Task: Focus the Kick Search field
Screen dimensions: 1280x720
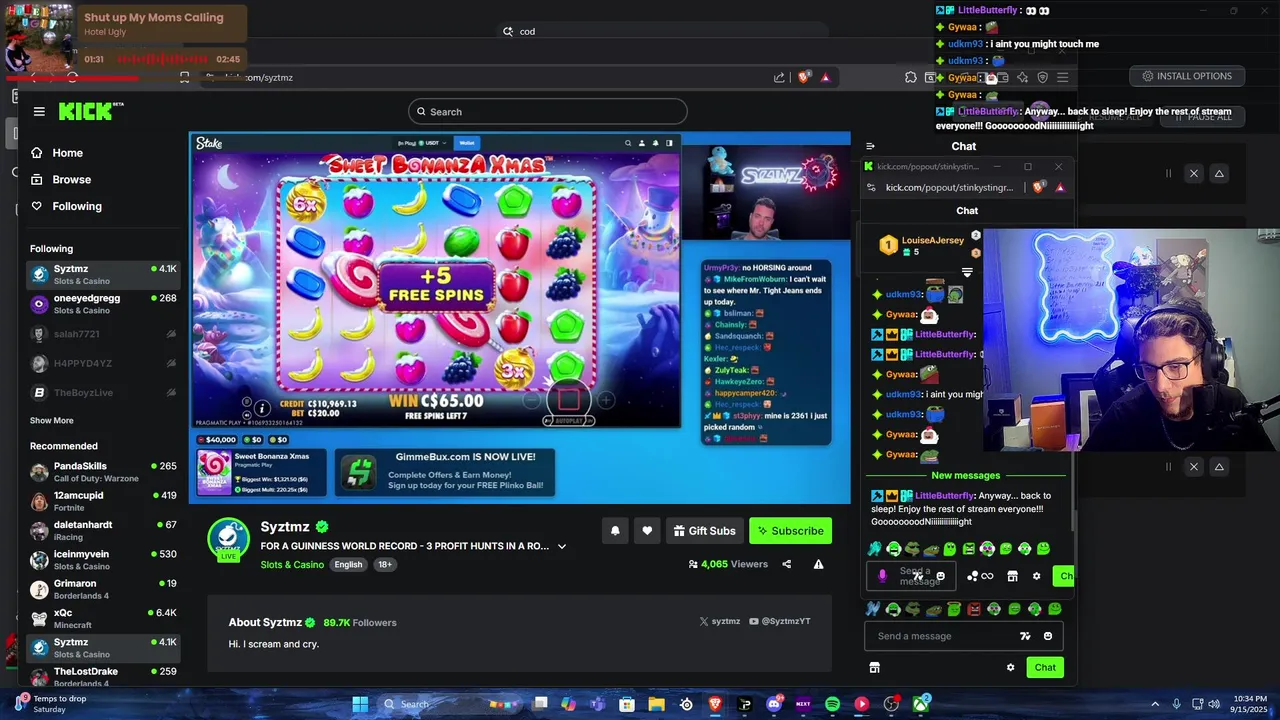Action: click(x=548, y=112)
